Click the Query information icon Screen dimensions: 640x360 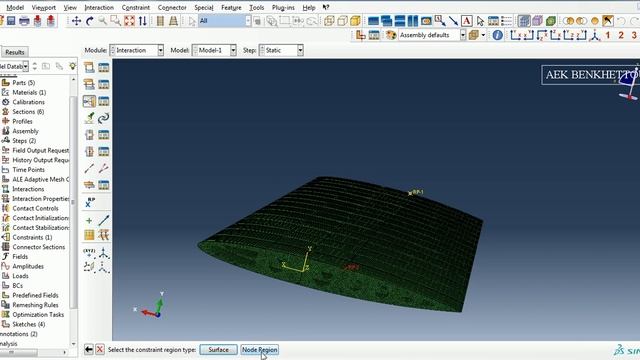tap(497, 35)
